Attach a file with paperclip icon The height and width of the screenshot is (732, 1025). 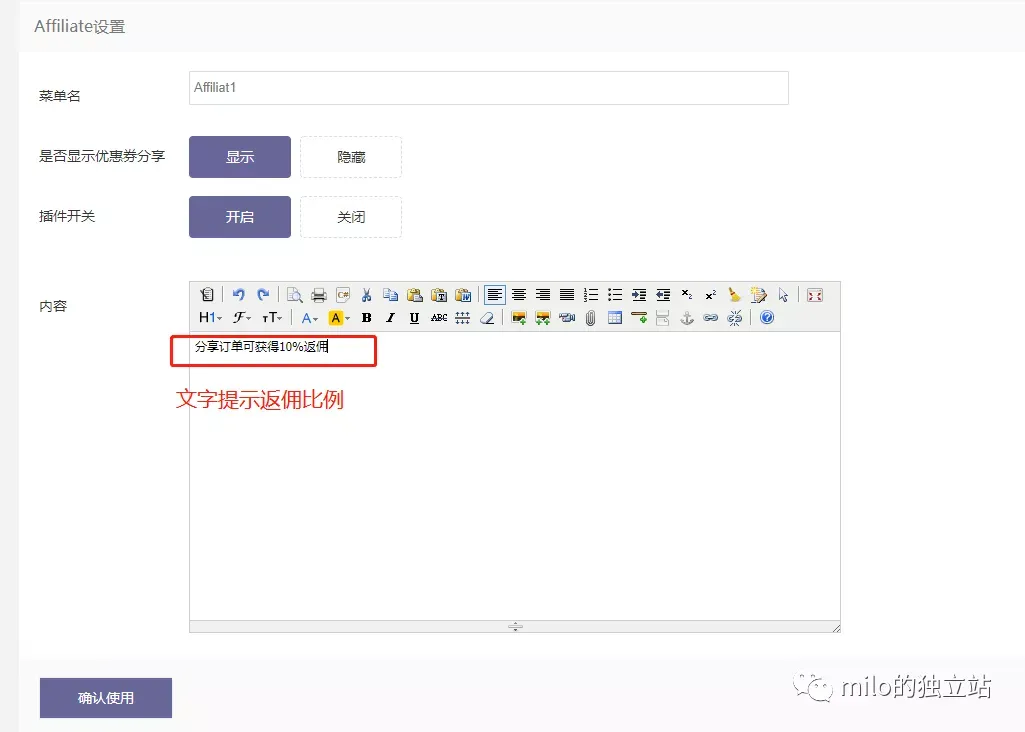point(591,318)
